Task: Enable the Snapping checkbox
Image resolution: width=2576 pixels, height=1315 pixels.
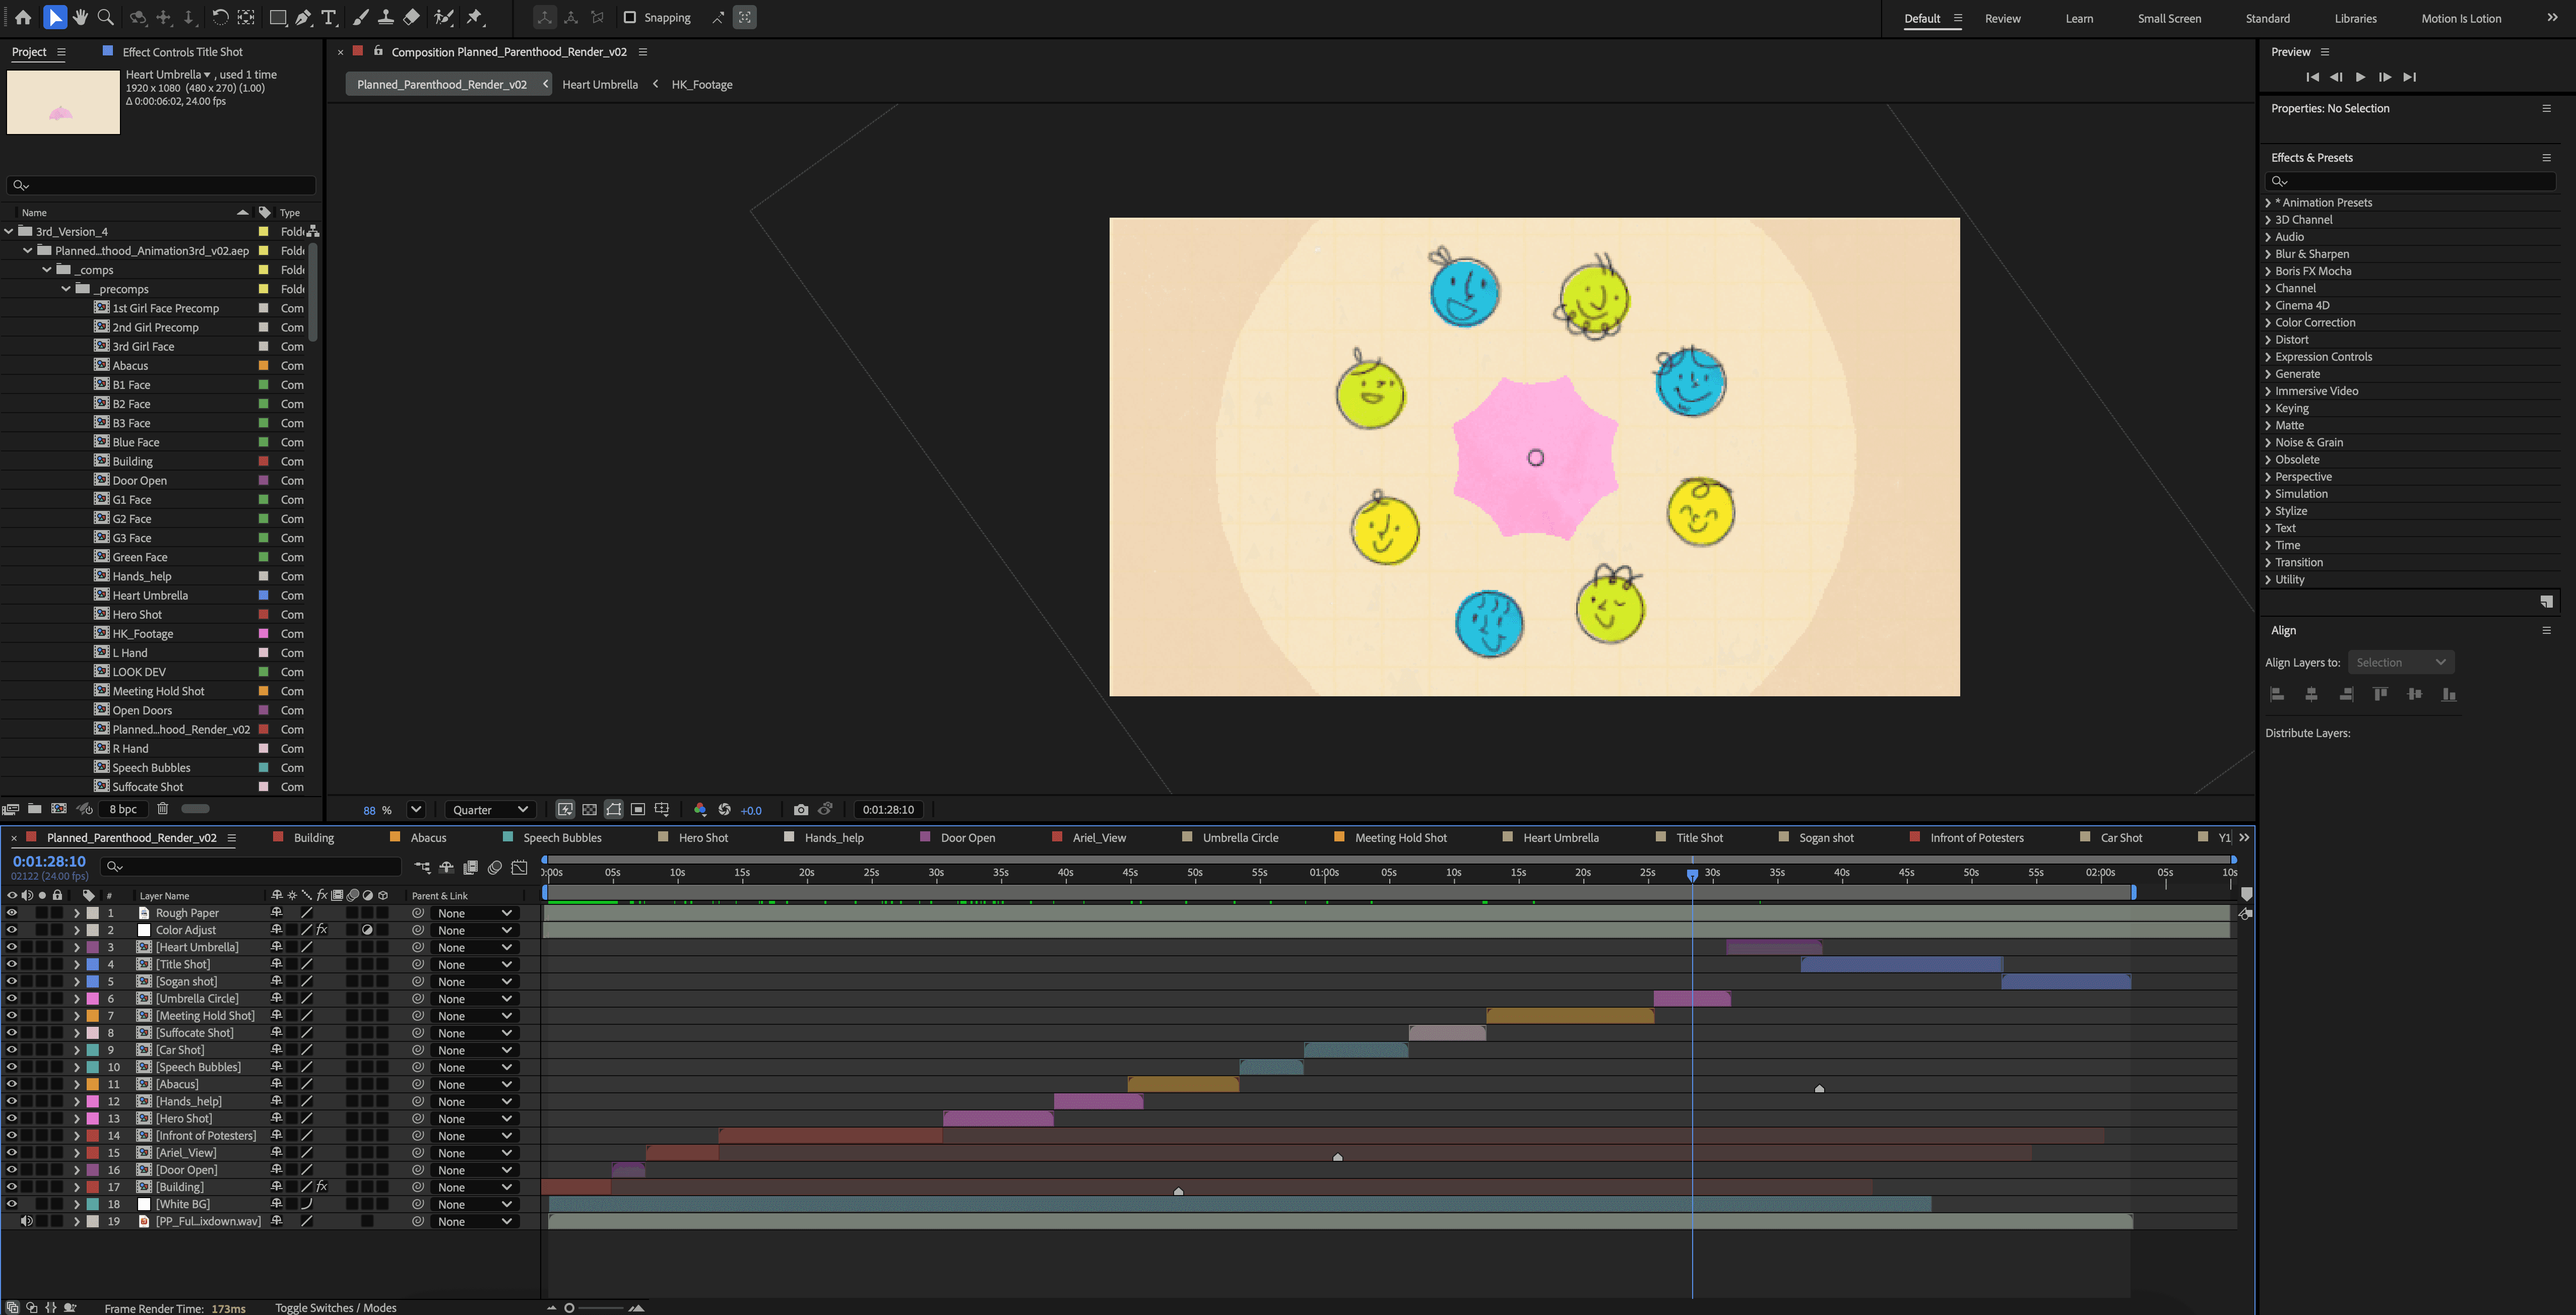Action: (630, 17)
